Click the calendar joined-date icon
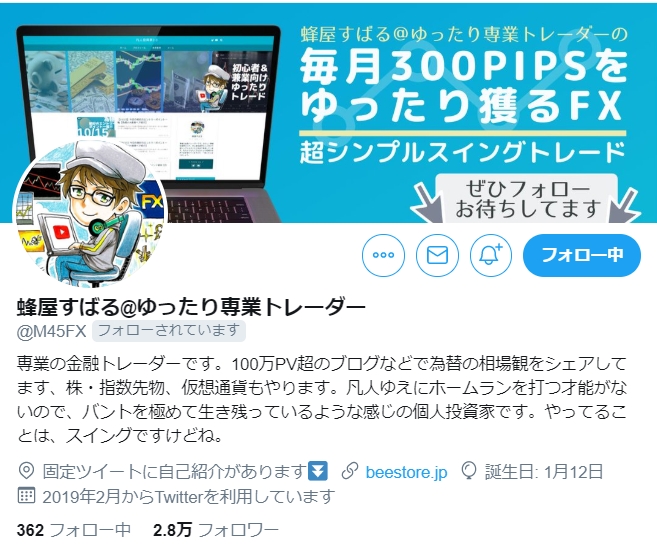This screenshot has width=657, height=544. pyautogui.click(x=26, y=495)
